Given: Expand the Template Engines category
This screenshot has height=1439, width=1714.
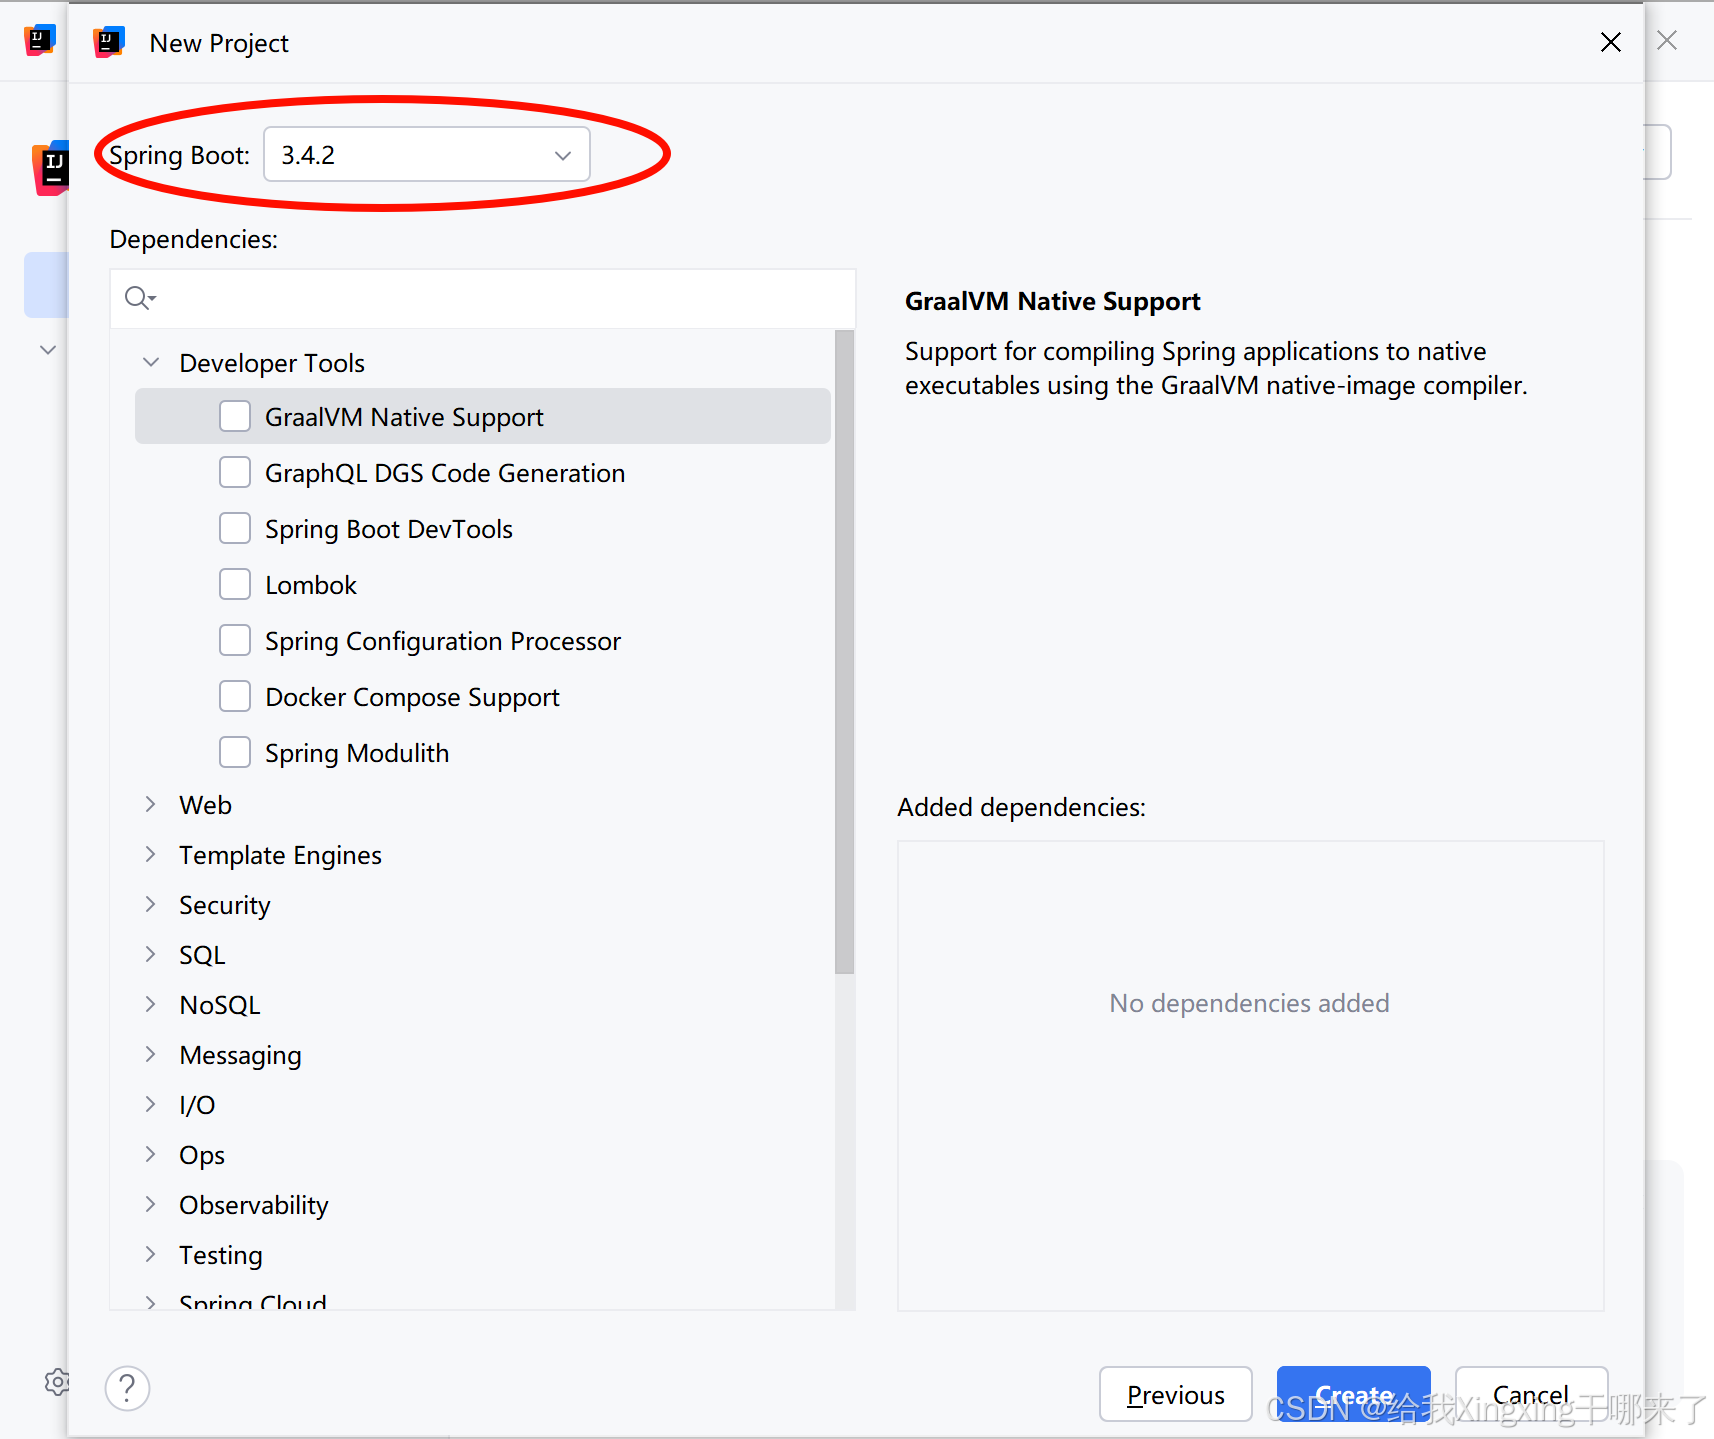Looking at the screenshot, I should click(151, 854).
